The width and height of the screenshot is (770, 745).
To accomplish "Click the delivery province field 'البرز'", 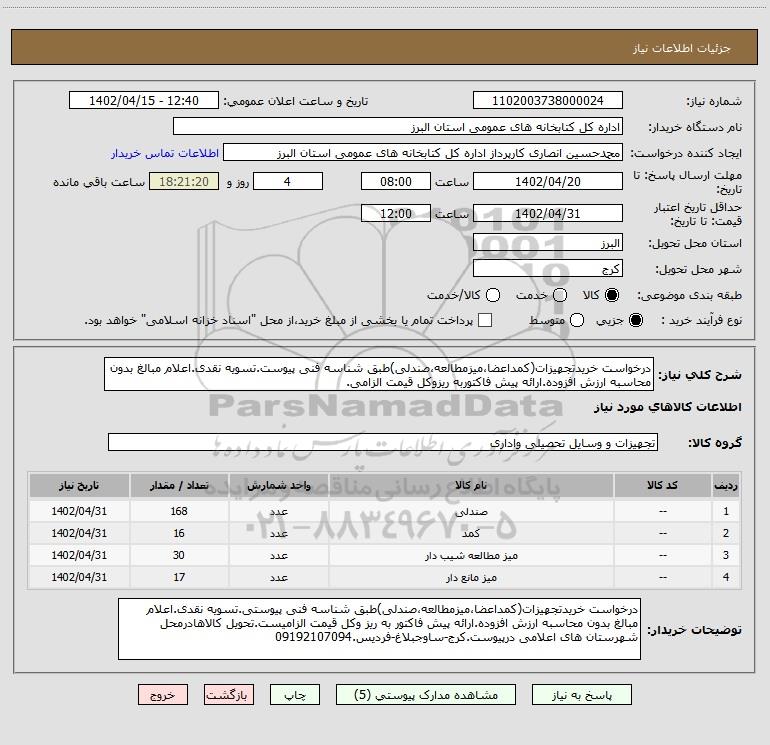I will pyautogui.click(x=548, y=243).
